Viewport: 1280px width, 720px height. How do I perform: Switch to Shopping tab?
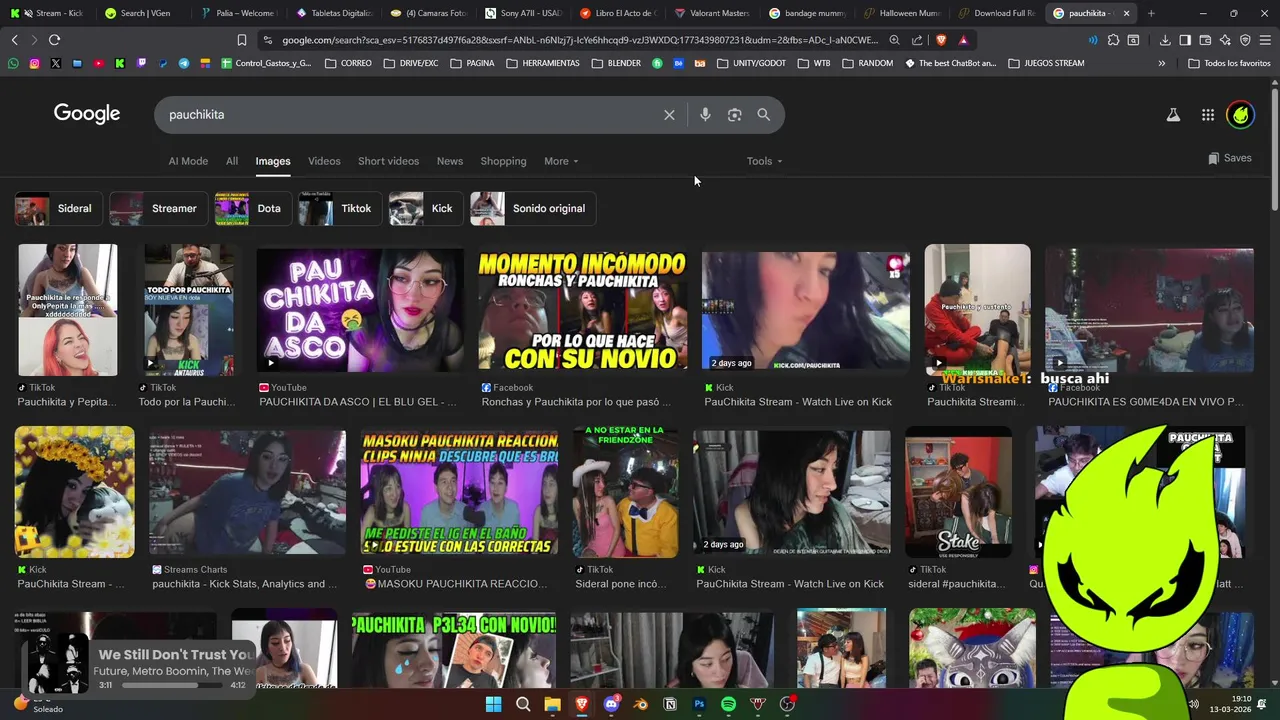tap(503, 161)
